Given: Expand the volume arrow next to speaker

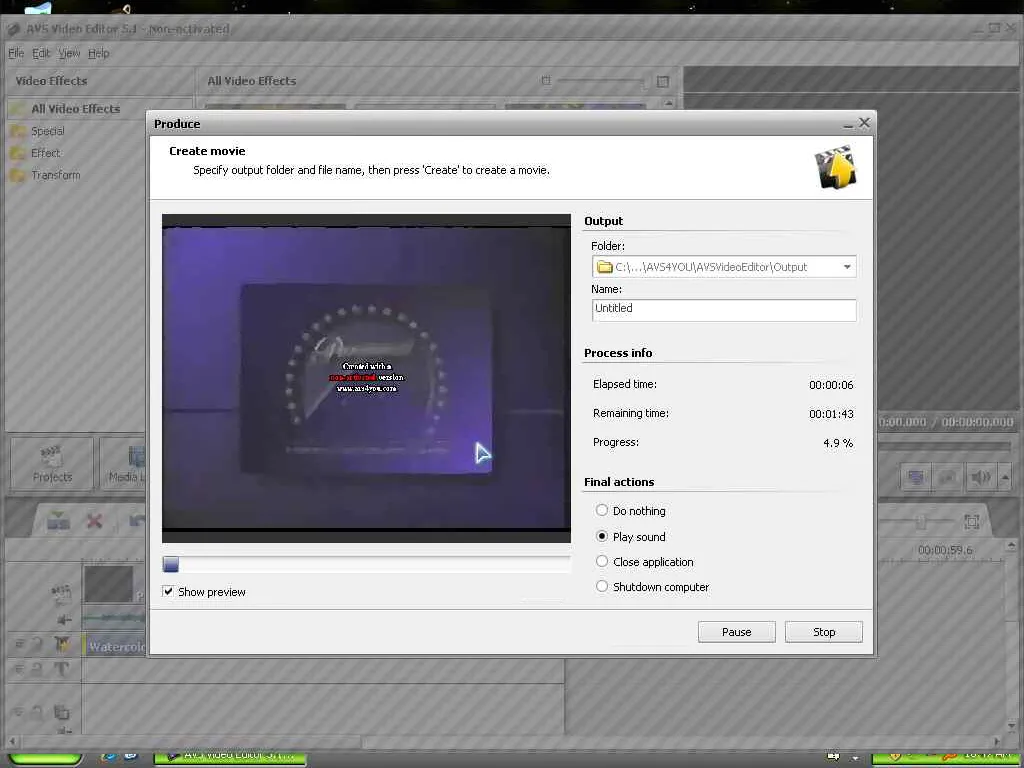Looking at the screenshot, I should click(1004, 477).
